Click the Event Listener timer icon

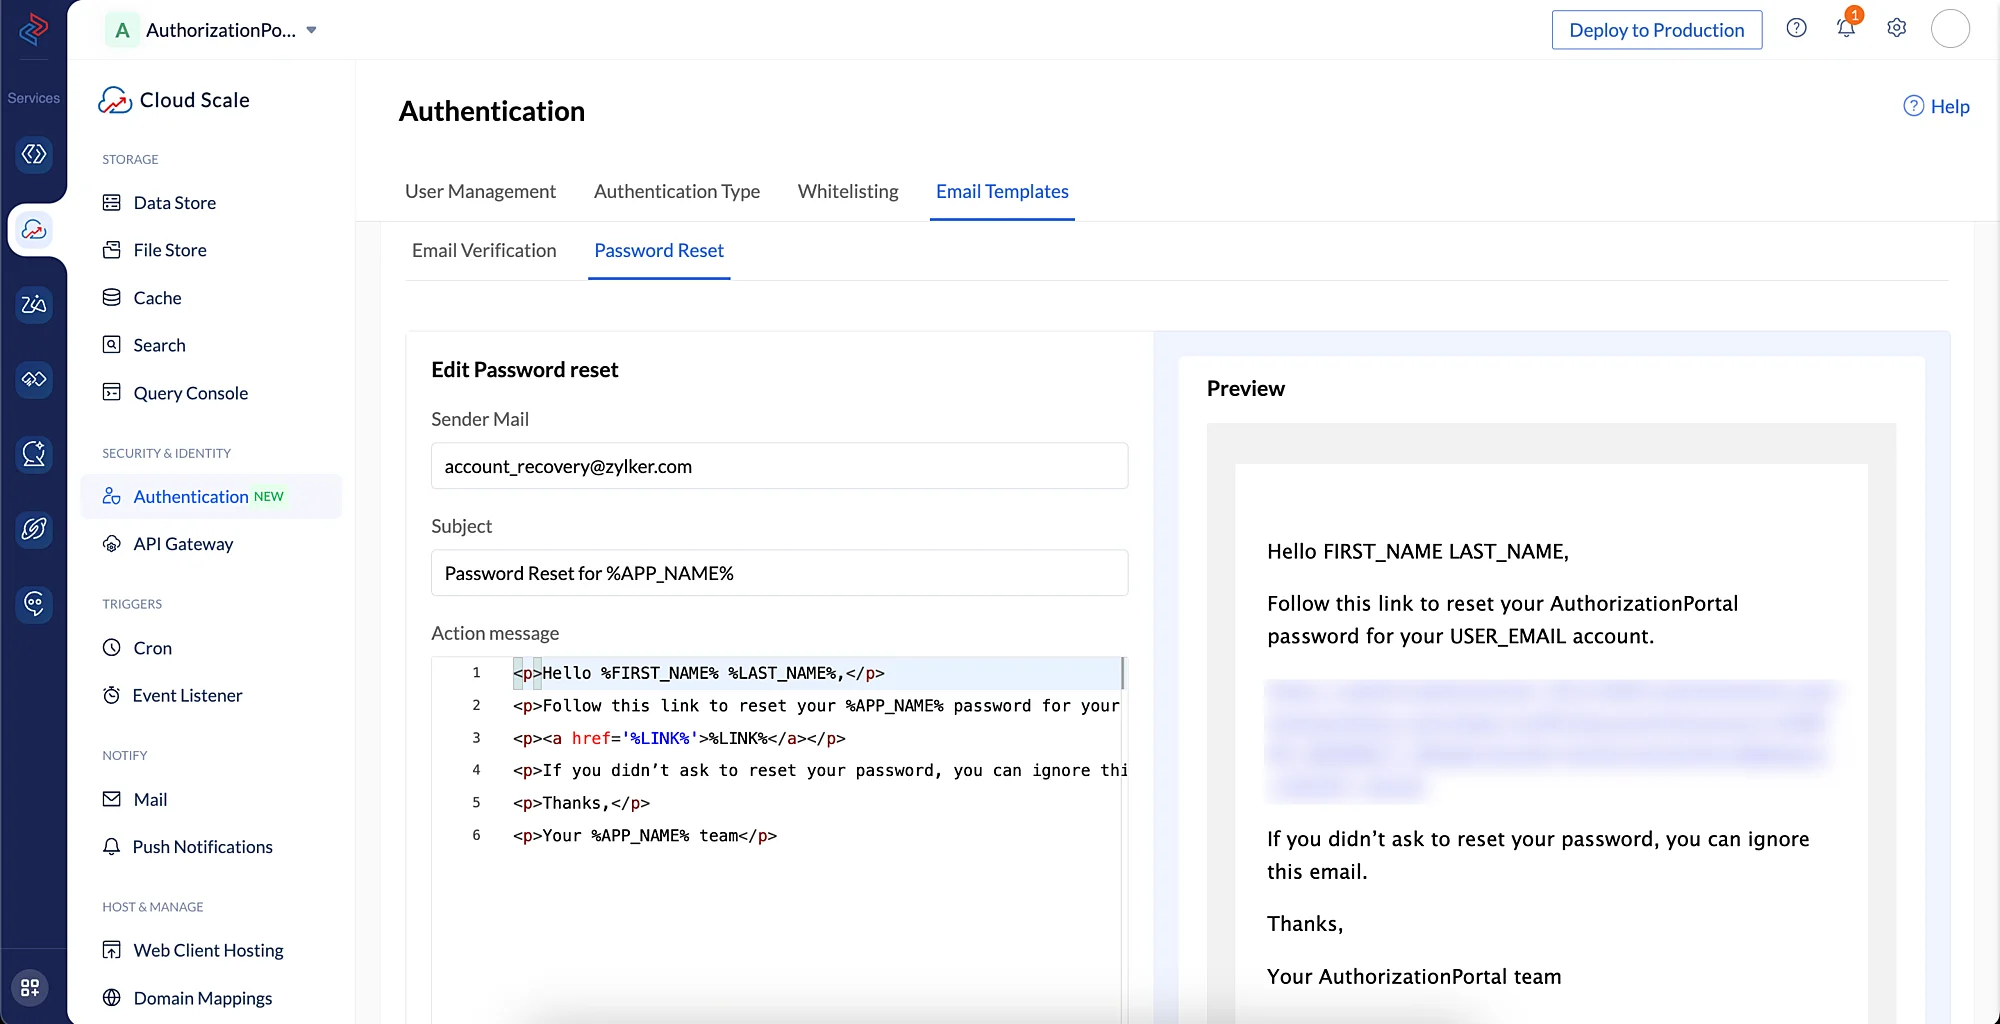112,695
